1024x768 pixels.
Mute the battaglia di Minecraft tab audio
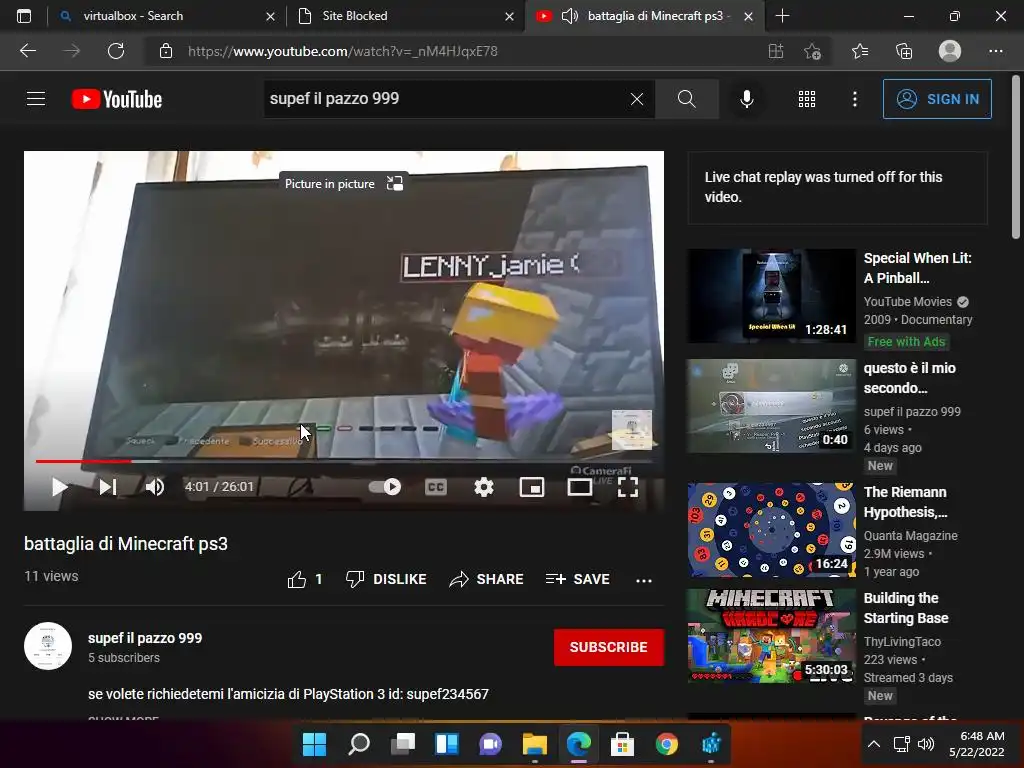click(x=569, y=16)
